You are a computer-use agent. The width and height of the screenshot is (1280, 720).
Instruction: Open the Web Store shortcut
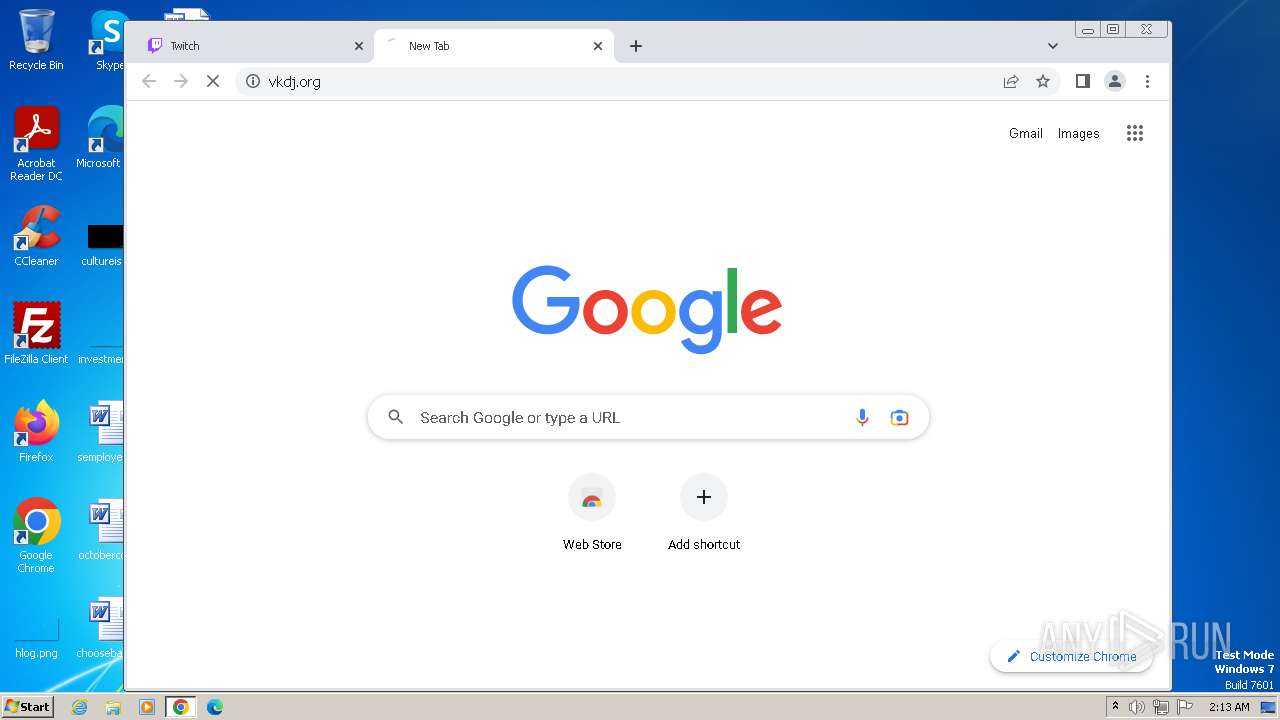[592, 512]
